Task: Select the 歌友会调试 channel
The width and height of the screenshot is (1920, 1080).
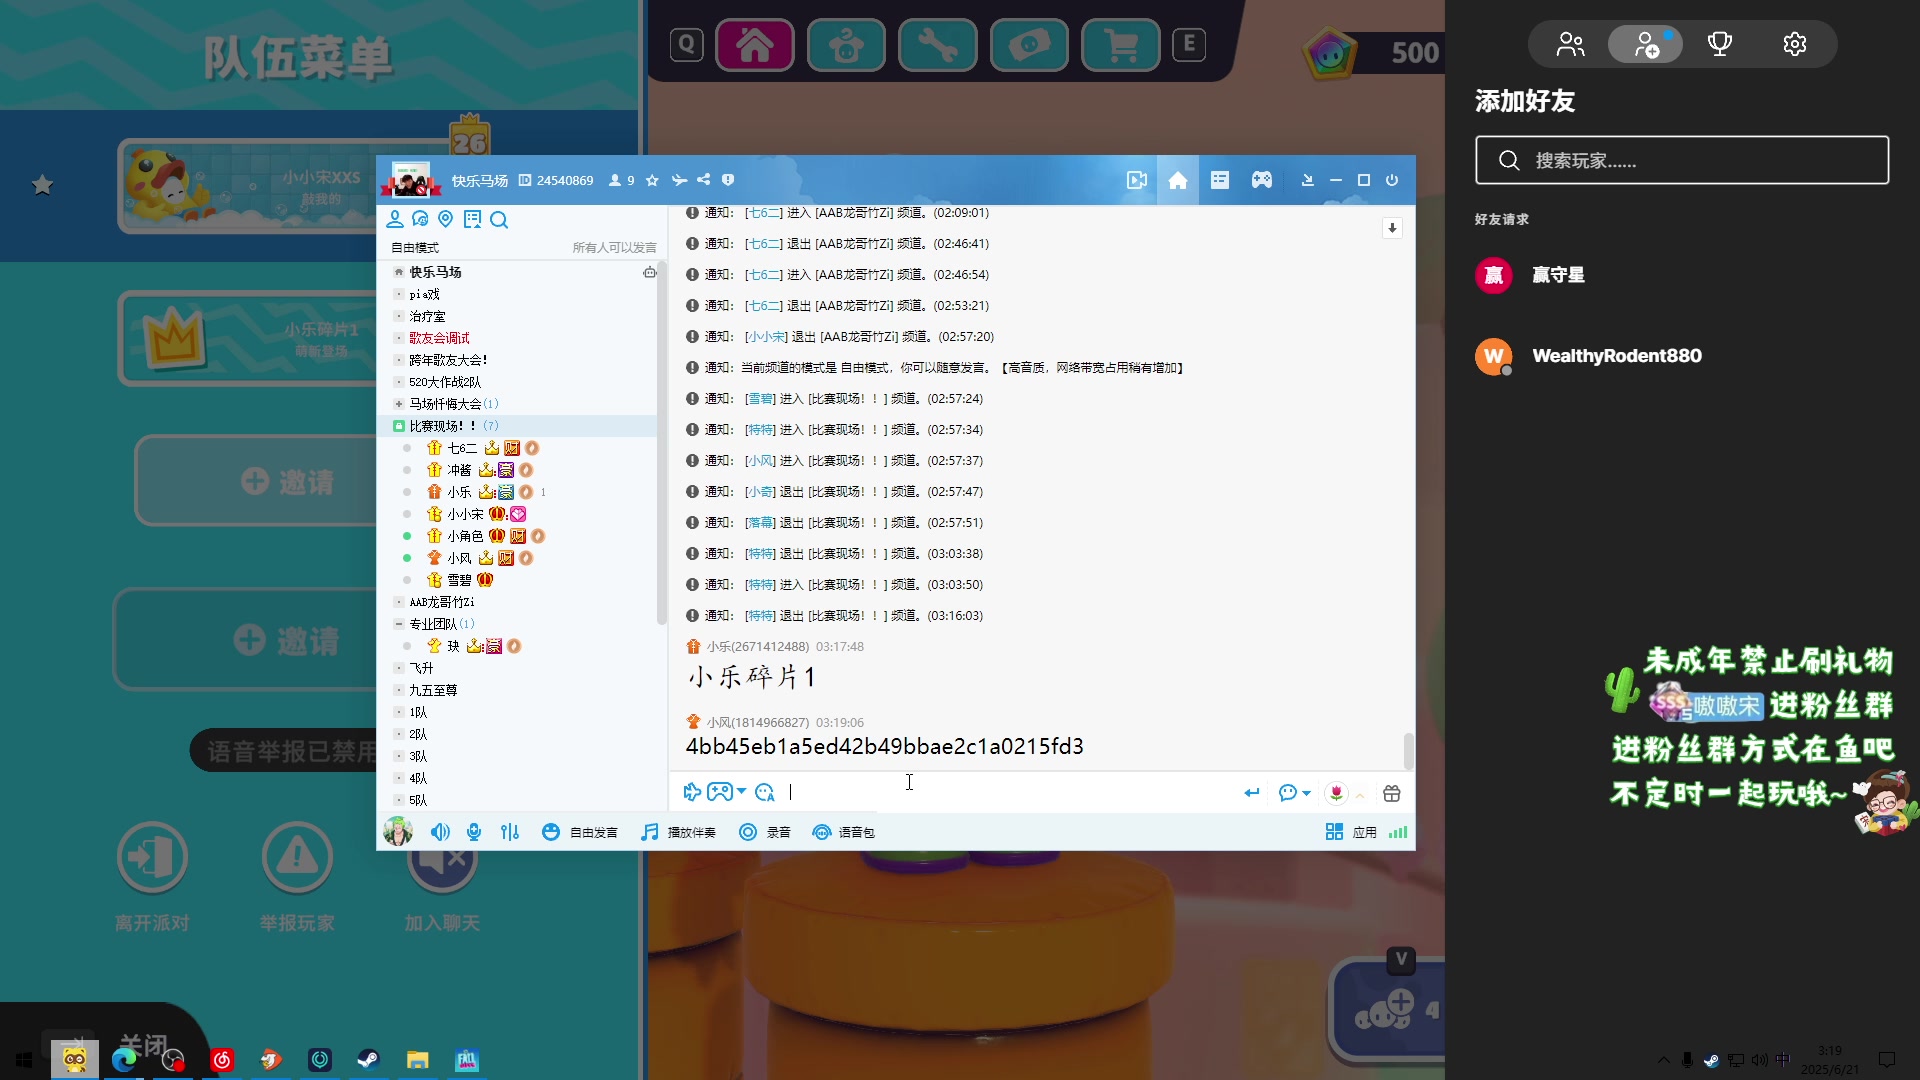Action: pyautogui.click(x=439, y=338)
